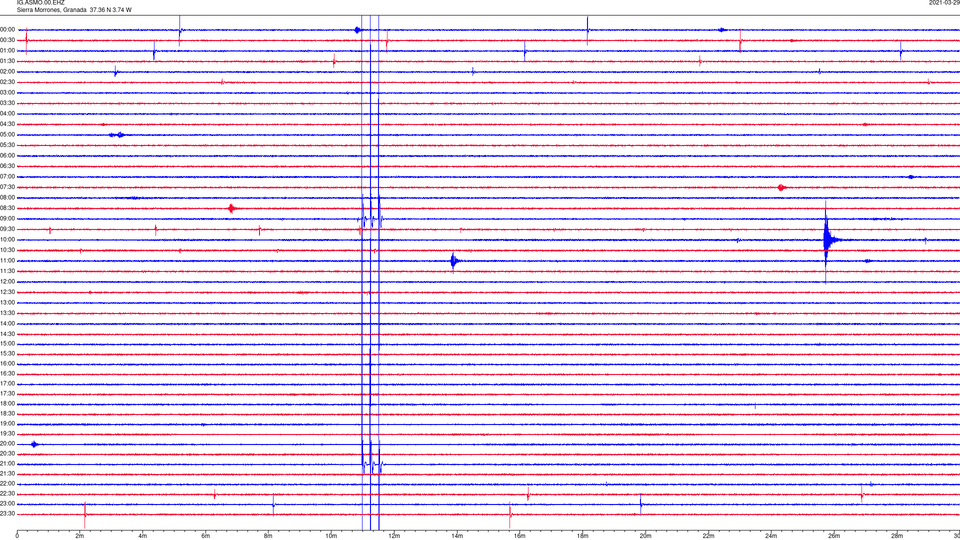Select the 00:00 trace time label
Image resolution: width=960 pixels, height=540 pixels.
coord(8,29)
